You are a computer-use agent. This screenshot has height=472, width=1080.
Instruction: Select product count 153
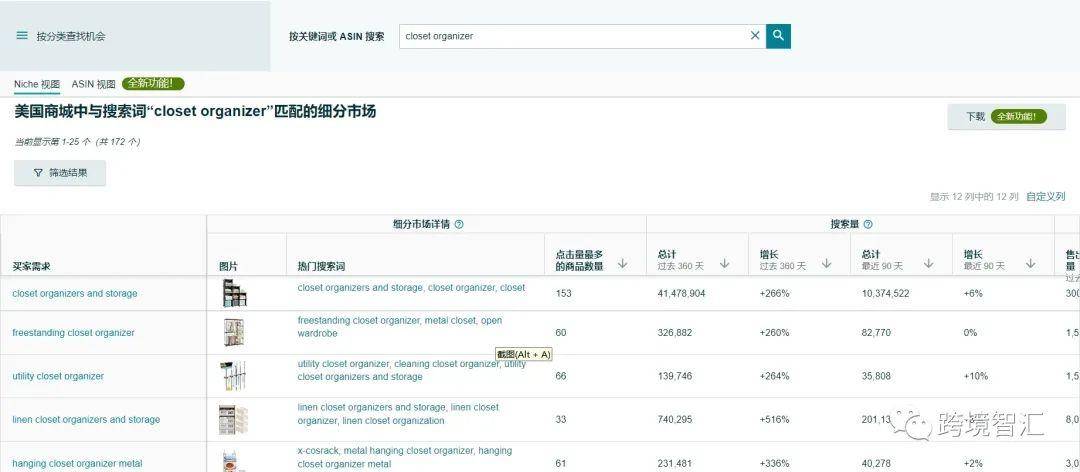[x=564, y=294]
